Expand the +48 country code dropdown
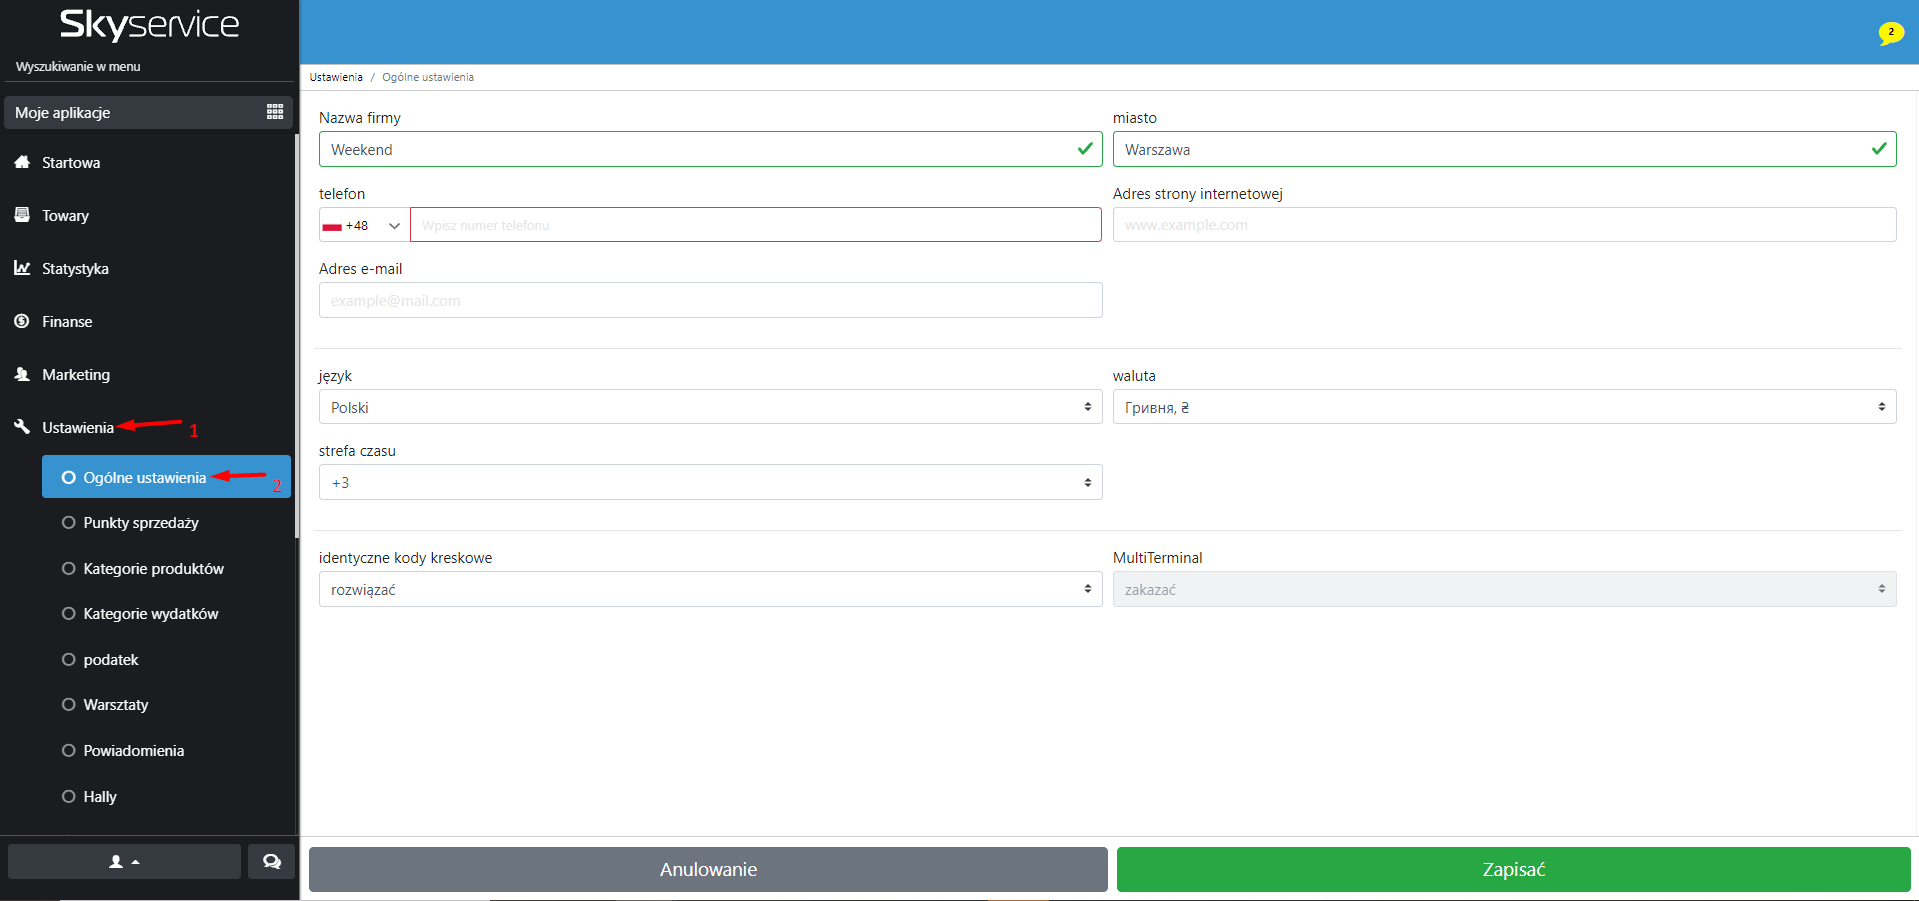 363,225
